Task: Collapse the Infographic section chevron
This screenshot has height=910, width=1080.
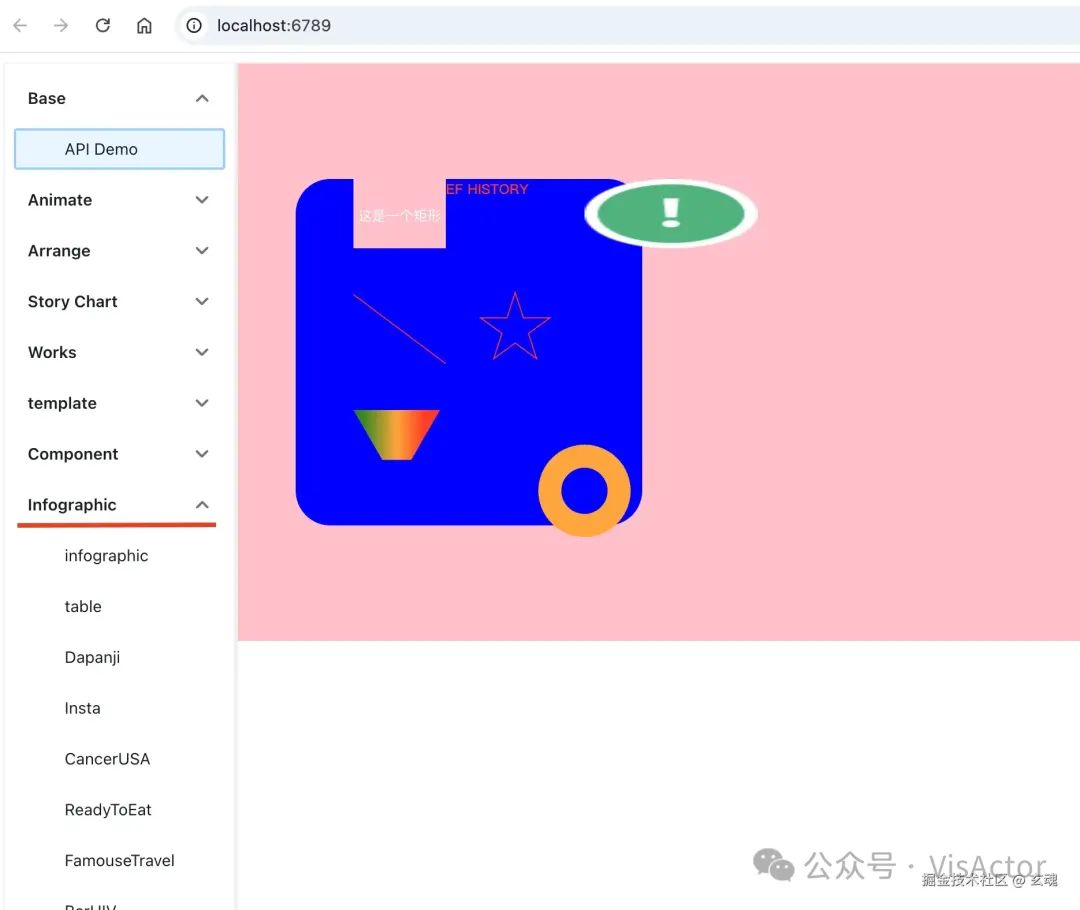Action: click(x=202, y=505)
